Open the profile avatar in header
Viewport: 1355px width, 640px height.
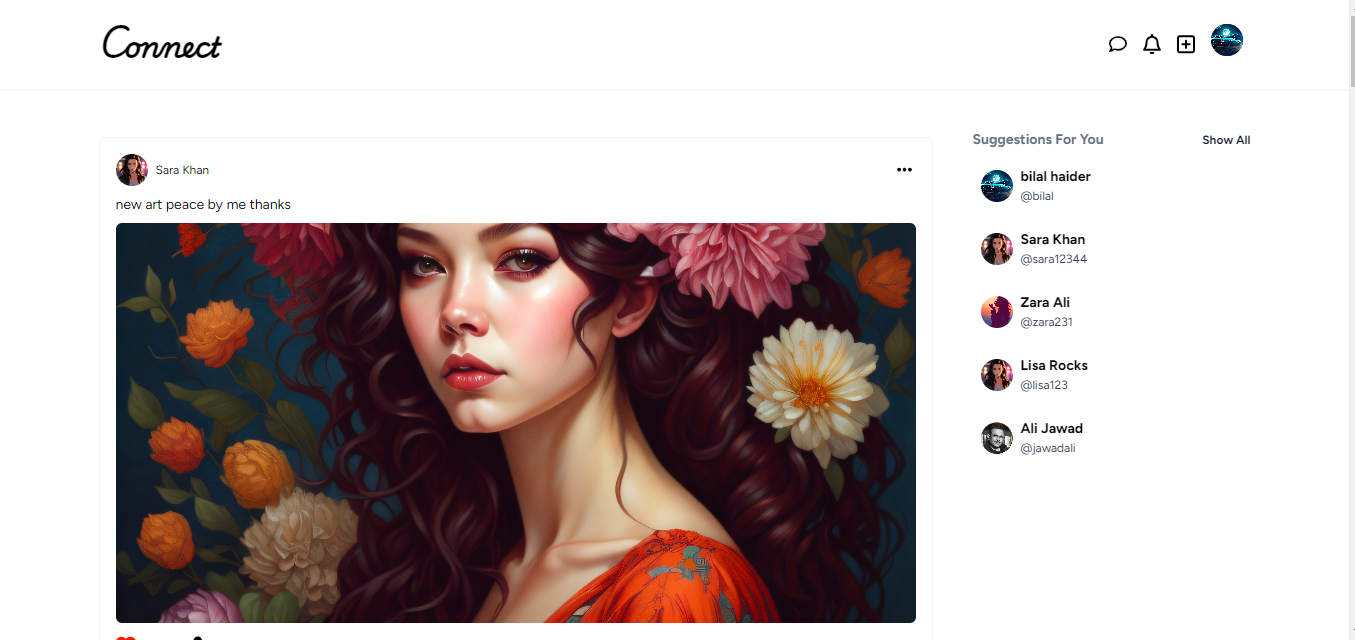click(1227, 41)
